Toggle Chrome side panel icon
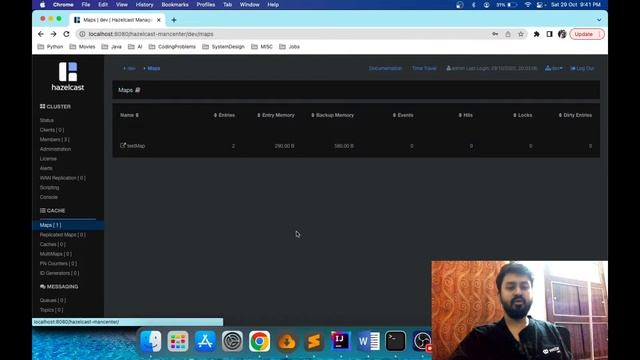 549,34
